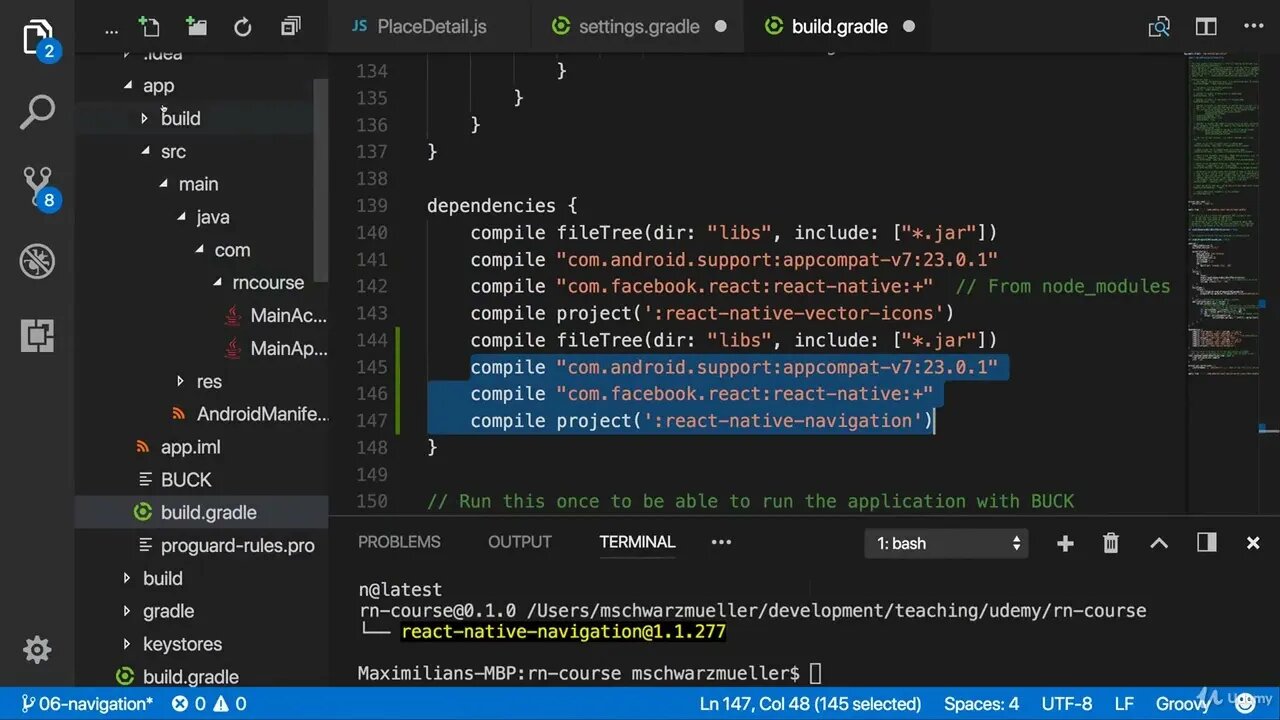Click the terminal prompt input area
Image resolution: width=1280 pixels, height=720 pixels.
point(816,674)
